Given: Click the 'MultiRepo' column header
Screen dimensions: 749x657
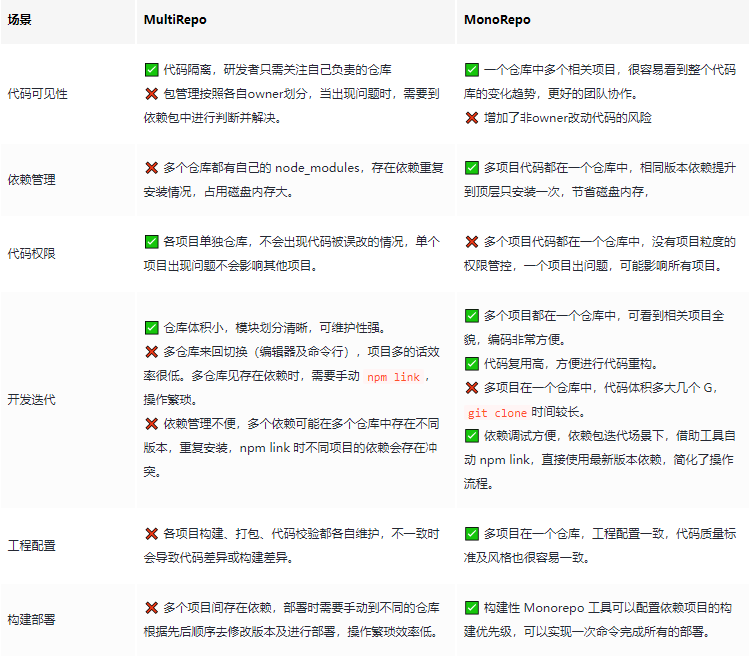Looking at the screenshot, I should (175, 20).
